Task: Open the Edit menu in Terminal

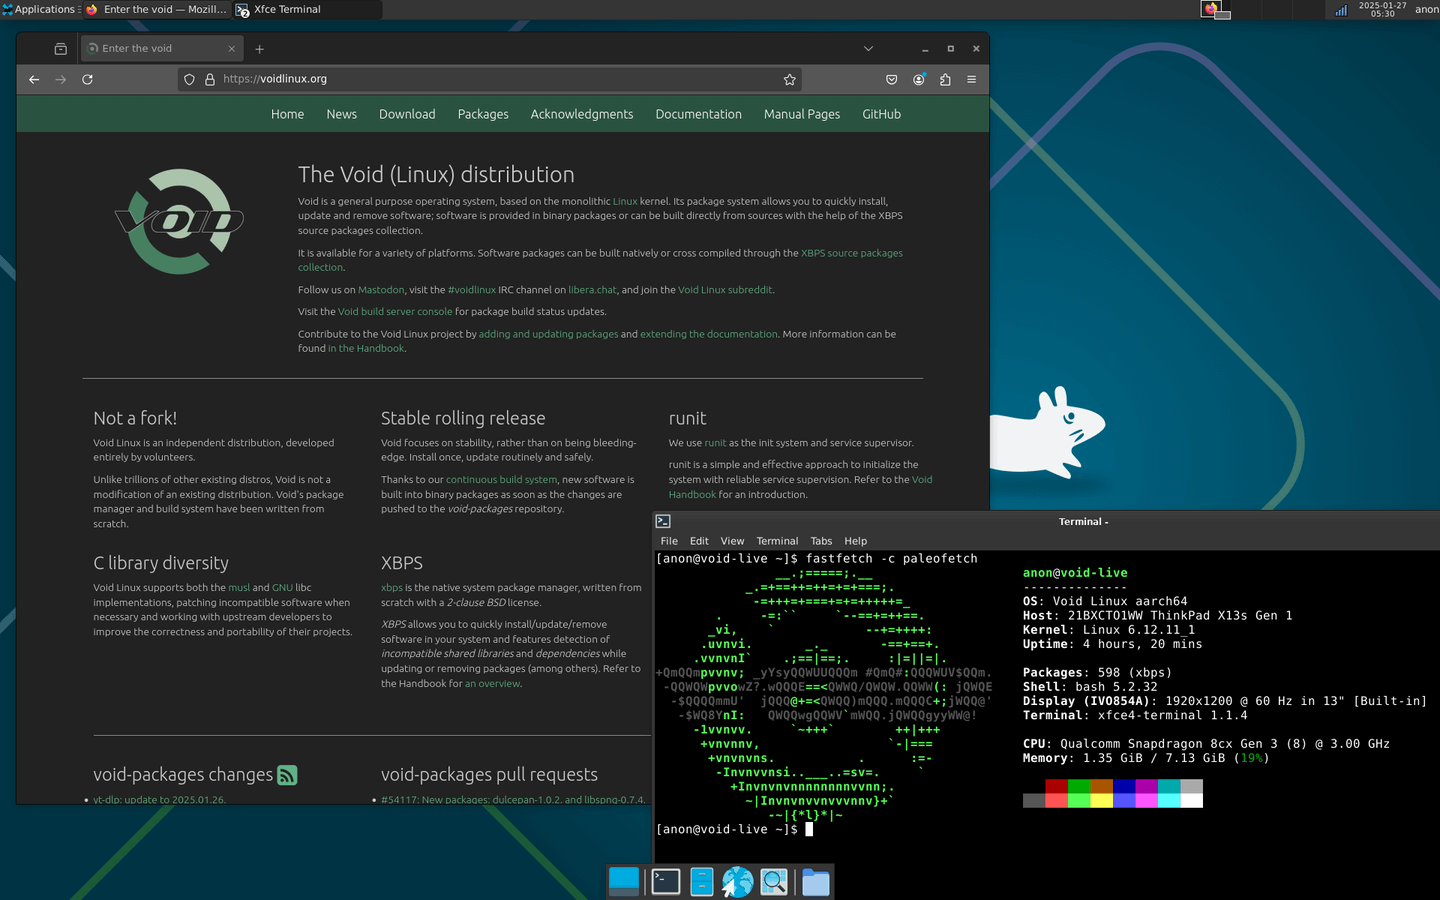Action: pyautogui.click(x=698, y=540)
